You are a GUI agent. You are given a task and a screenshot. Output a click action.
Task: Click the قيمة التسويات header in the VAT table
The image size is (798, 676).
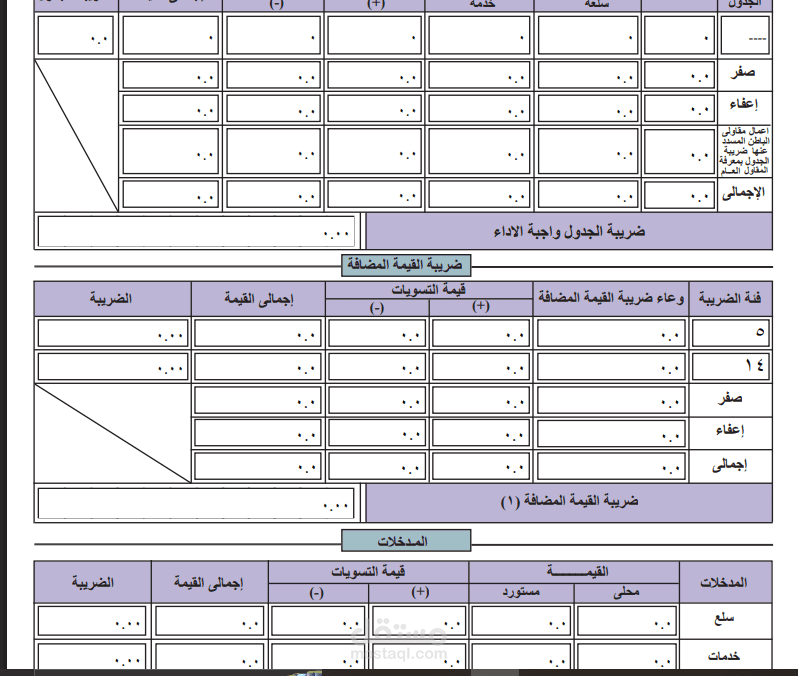click(x=429, y=290)
